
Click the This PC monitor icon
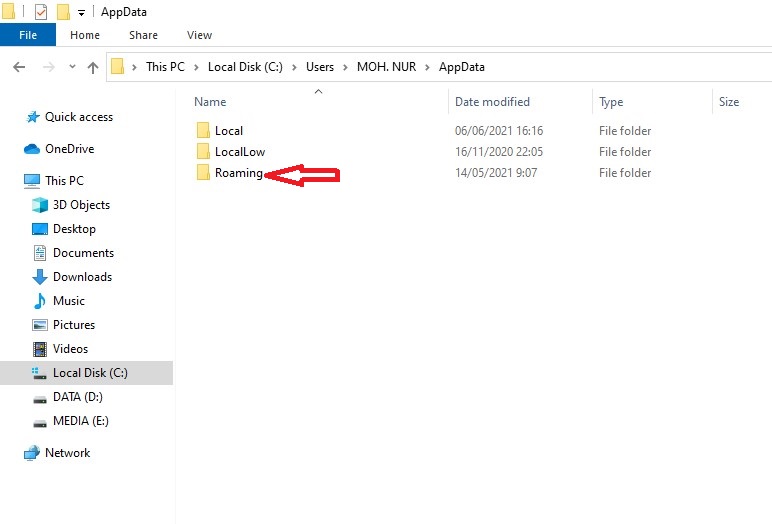[32, 181]
